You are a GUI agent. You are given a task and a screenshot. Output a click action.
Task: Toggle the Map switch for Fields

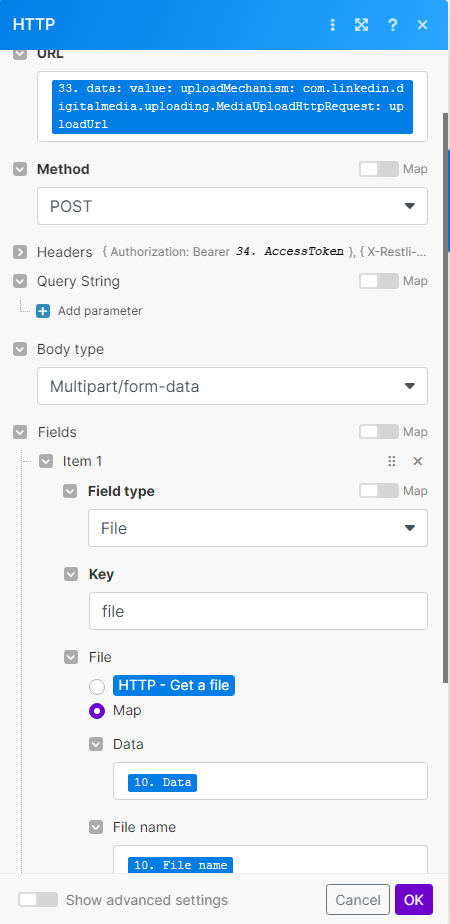(379, 432)
